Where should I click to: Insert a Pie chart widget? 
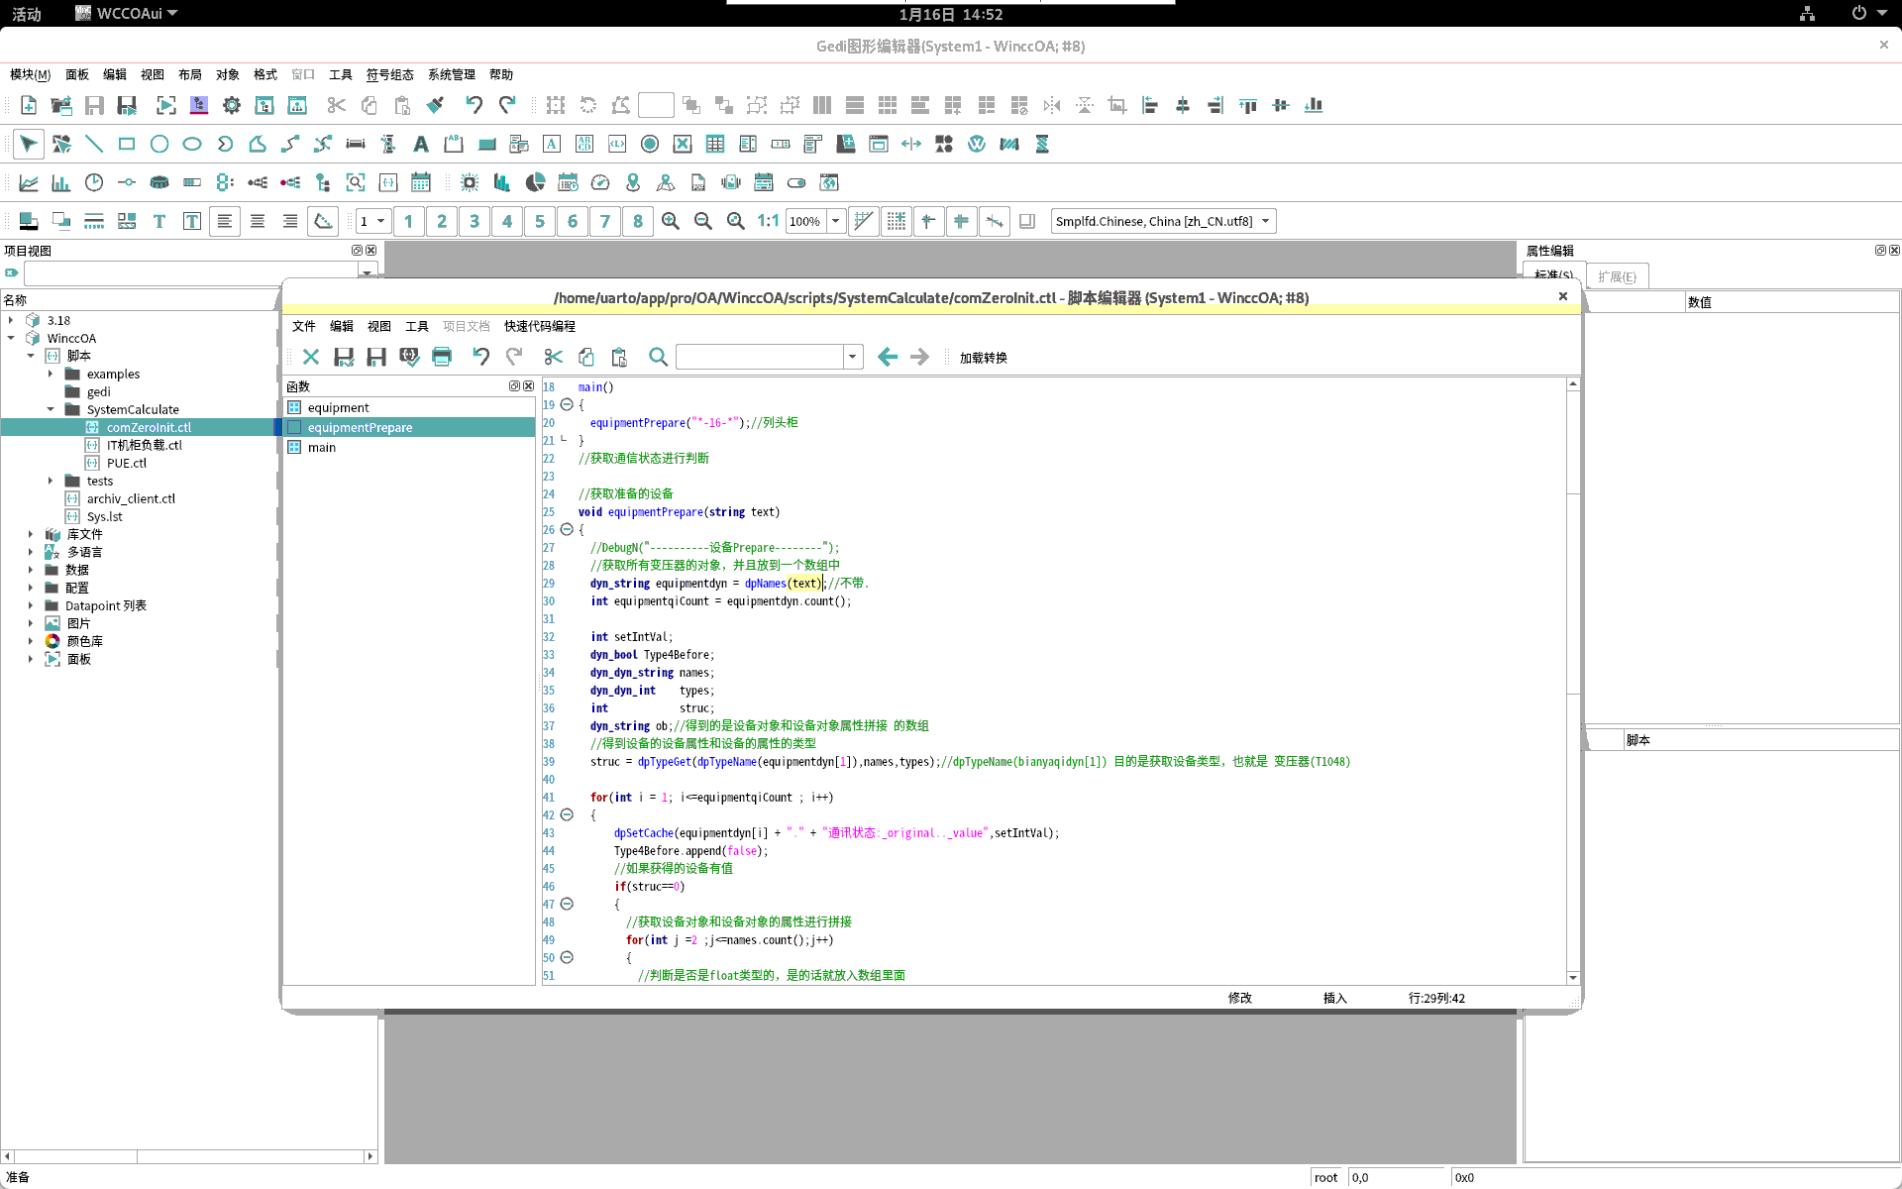(x=536, y=182)
